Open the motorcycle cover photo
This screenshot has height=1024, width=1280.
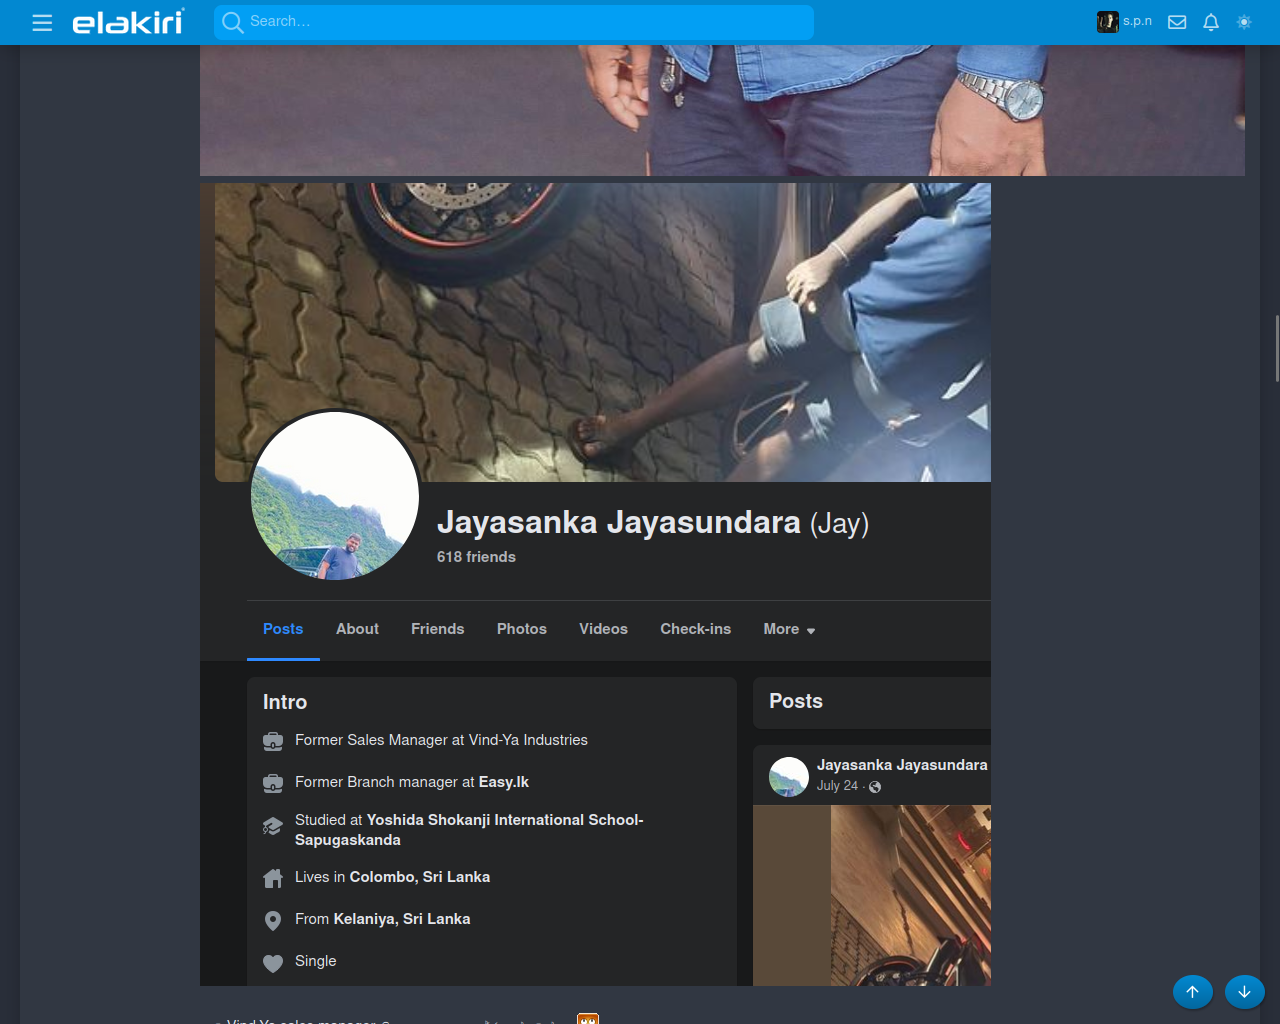(603, 332)
